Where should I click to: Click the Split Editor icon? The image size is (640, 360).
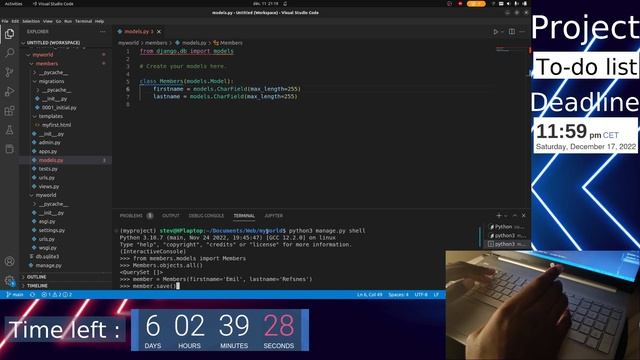[x=512, y=31]
